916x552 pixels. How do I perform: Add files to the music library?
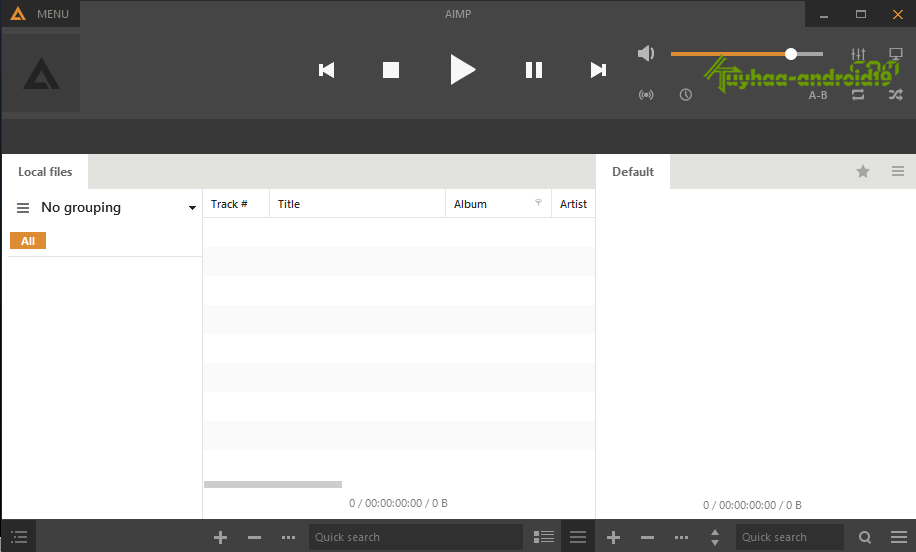[x=220, y=537]
